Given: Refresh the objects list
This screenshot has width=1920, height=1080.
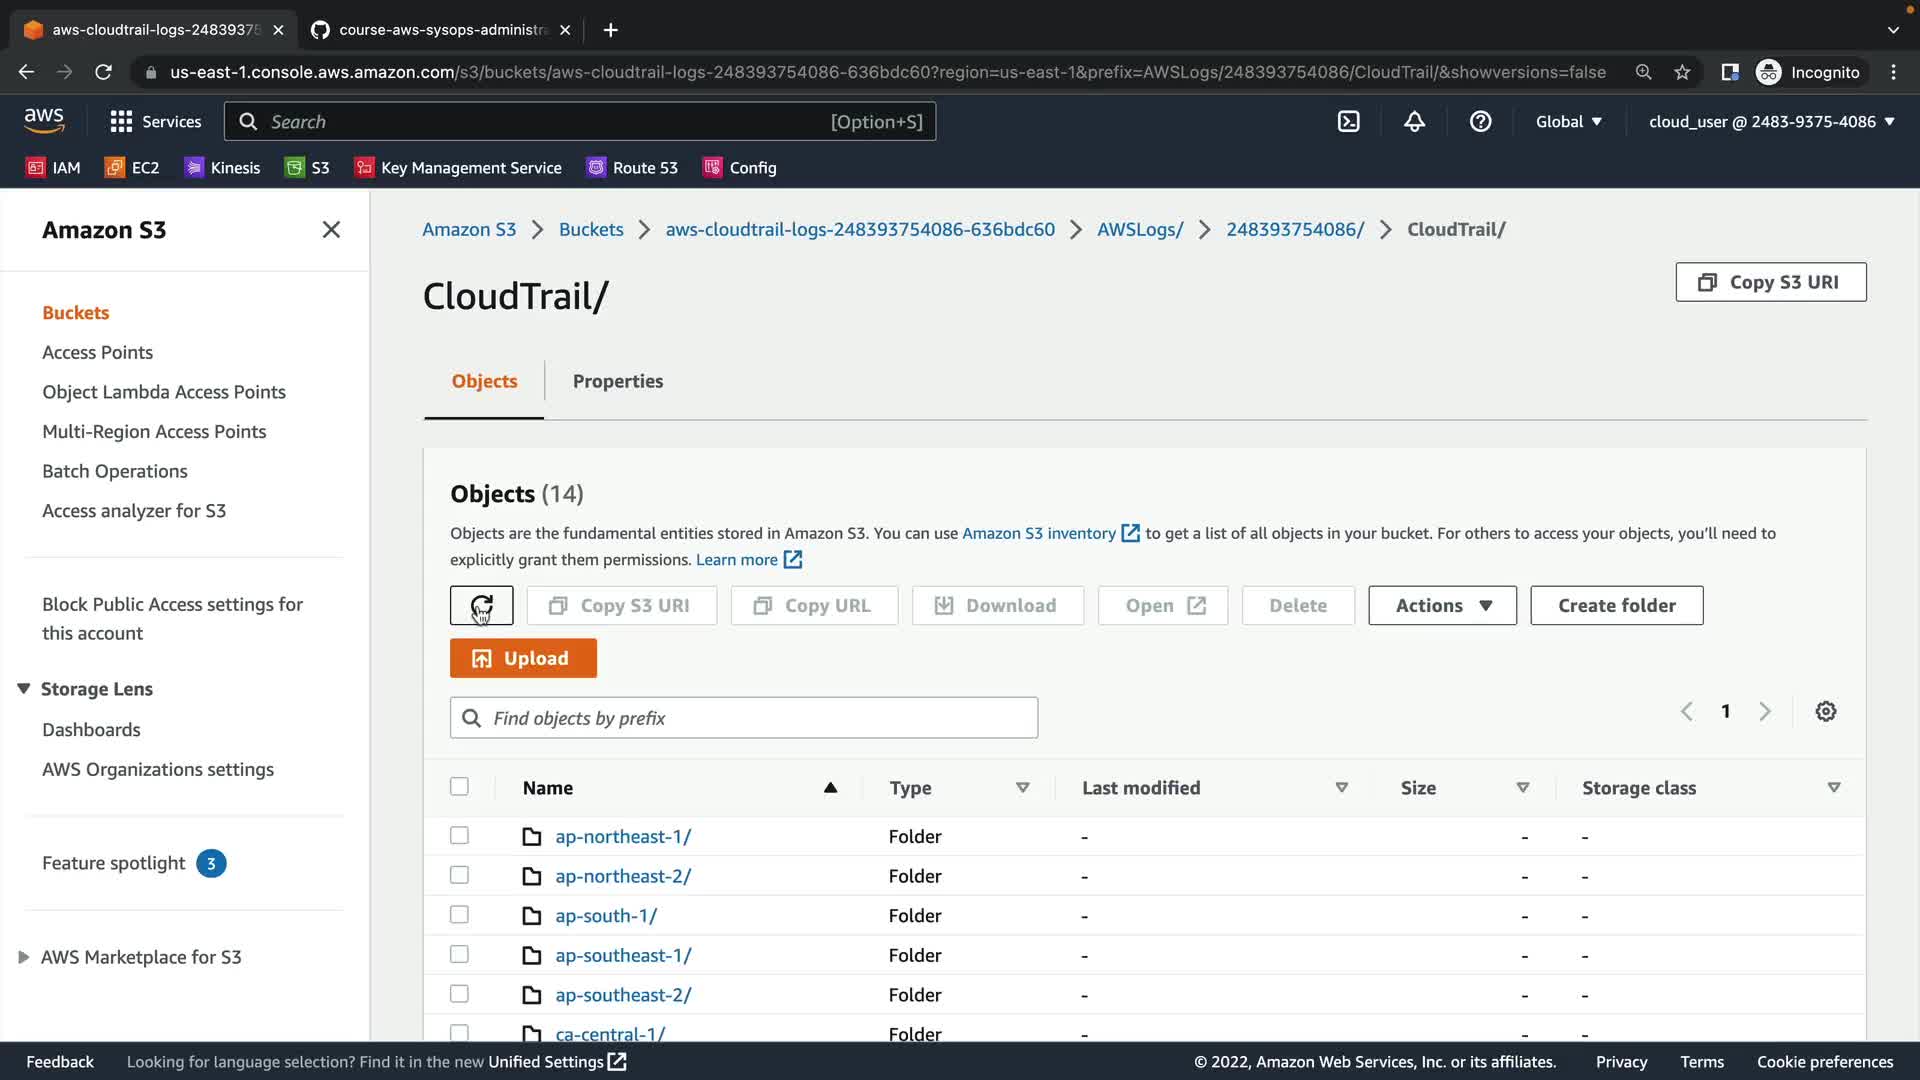Looking at the screenshot, I should 481,605.
